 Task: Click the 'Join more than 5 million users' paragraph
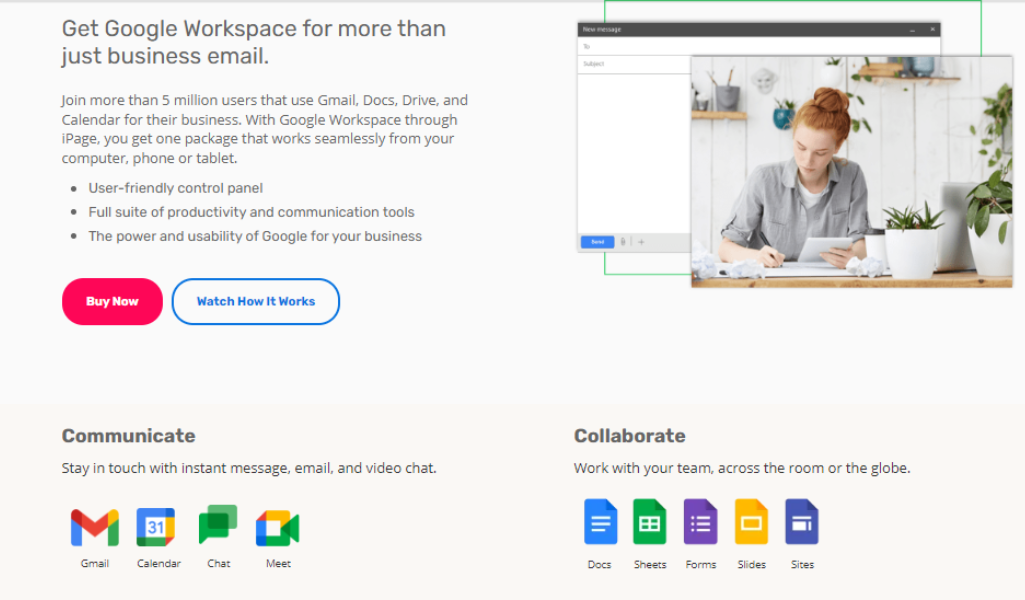(265, 129)
